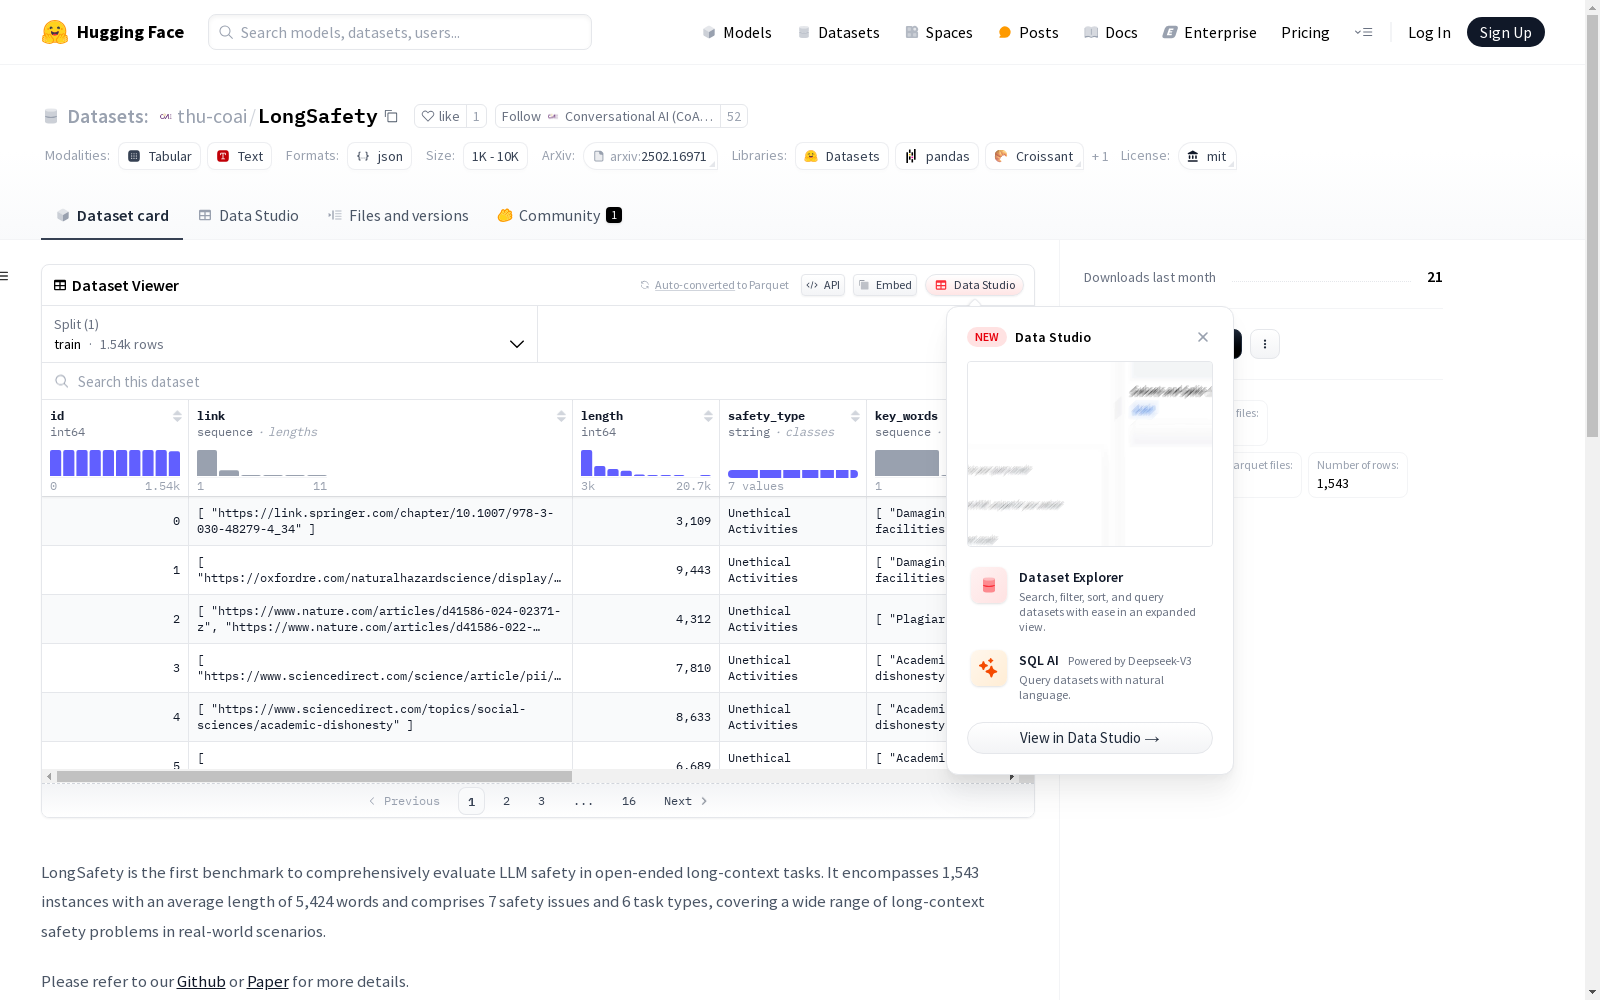Click the 1K - 10K size tag

[495, 156]
